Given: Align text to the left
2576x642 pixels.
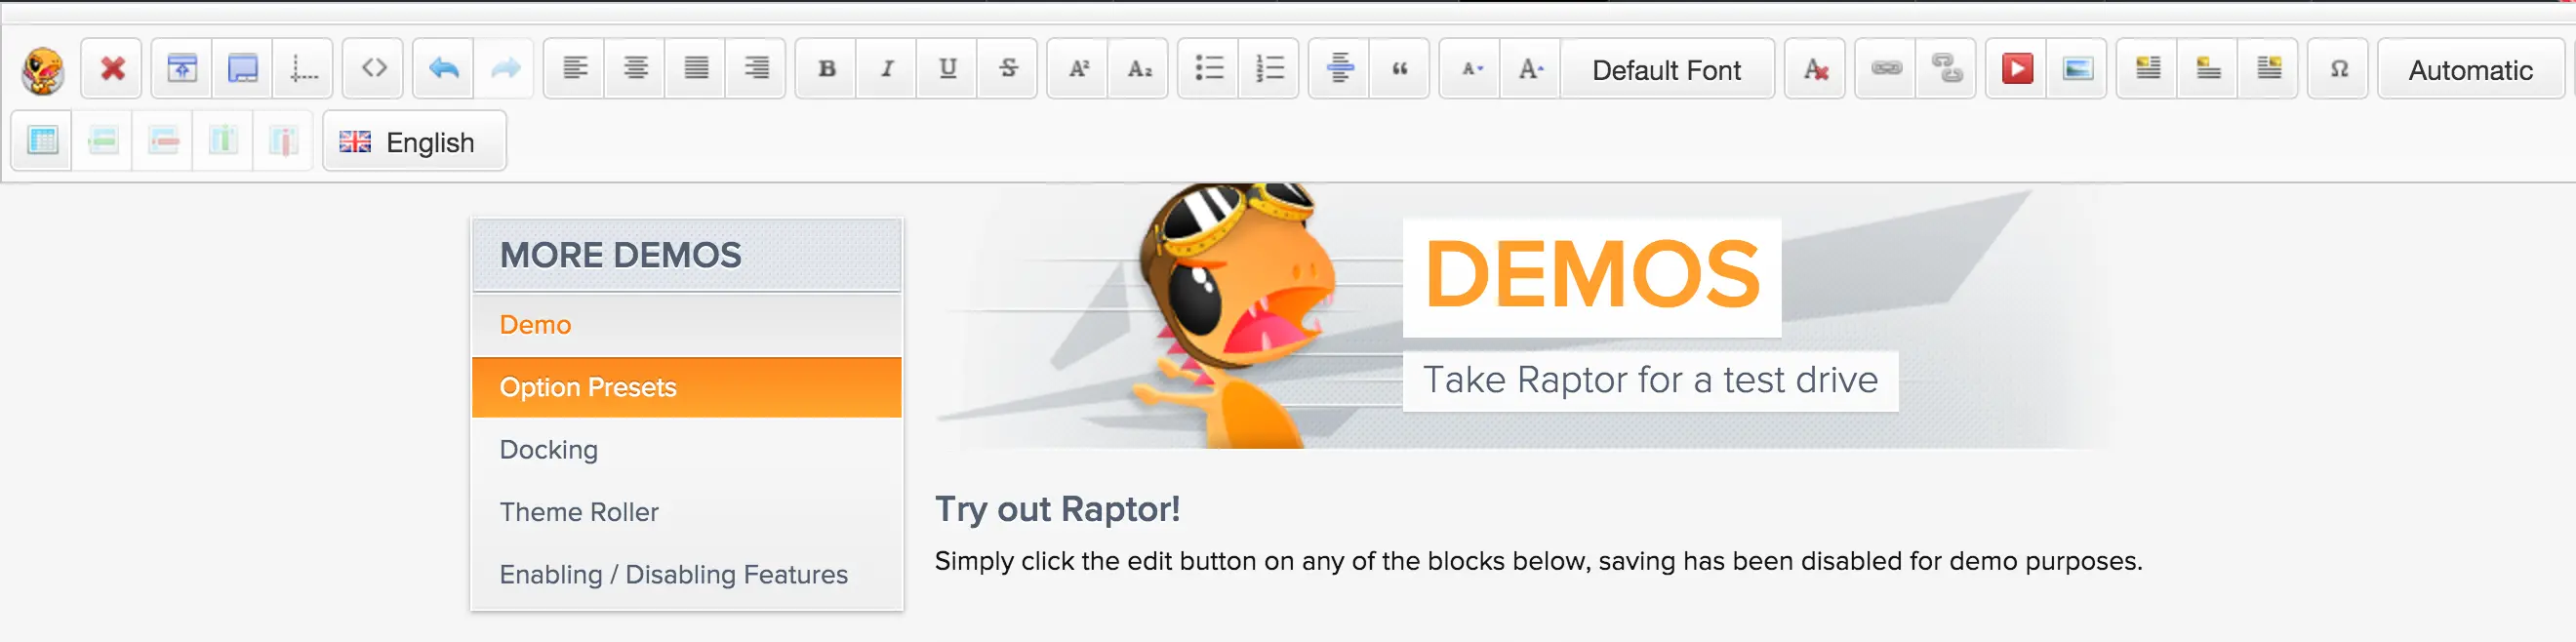Looking at the screenshot, I should click(575, 69).
